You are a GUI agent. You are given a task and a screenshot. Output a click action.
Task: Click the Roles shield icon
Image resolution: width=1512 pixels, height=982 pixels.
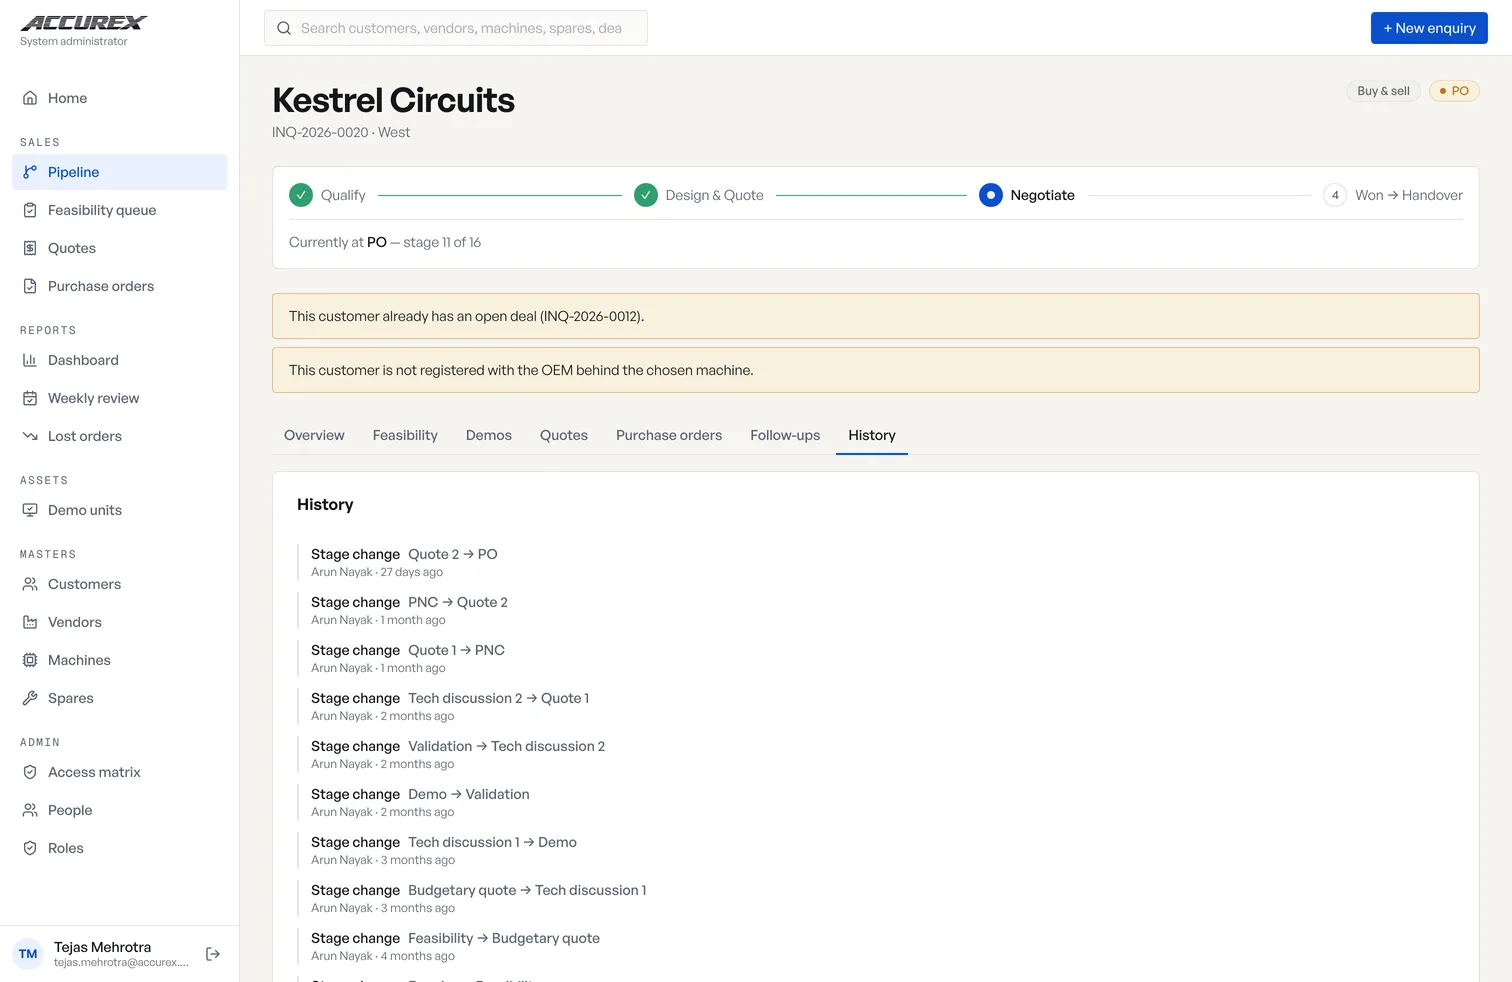pyautogui.click(x=30, y=848)
